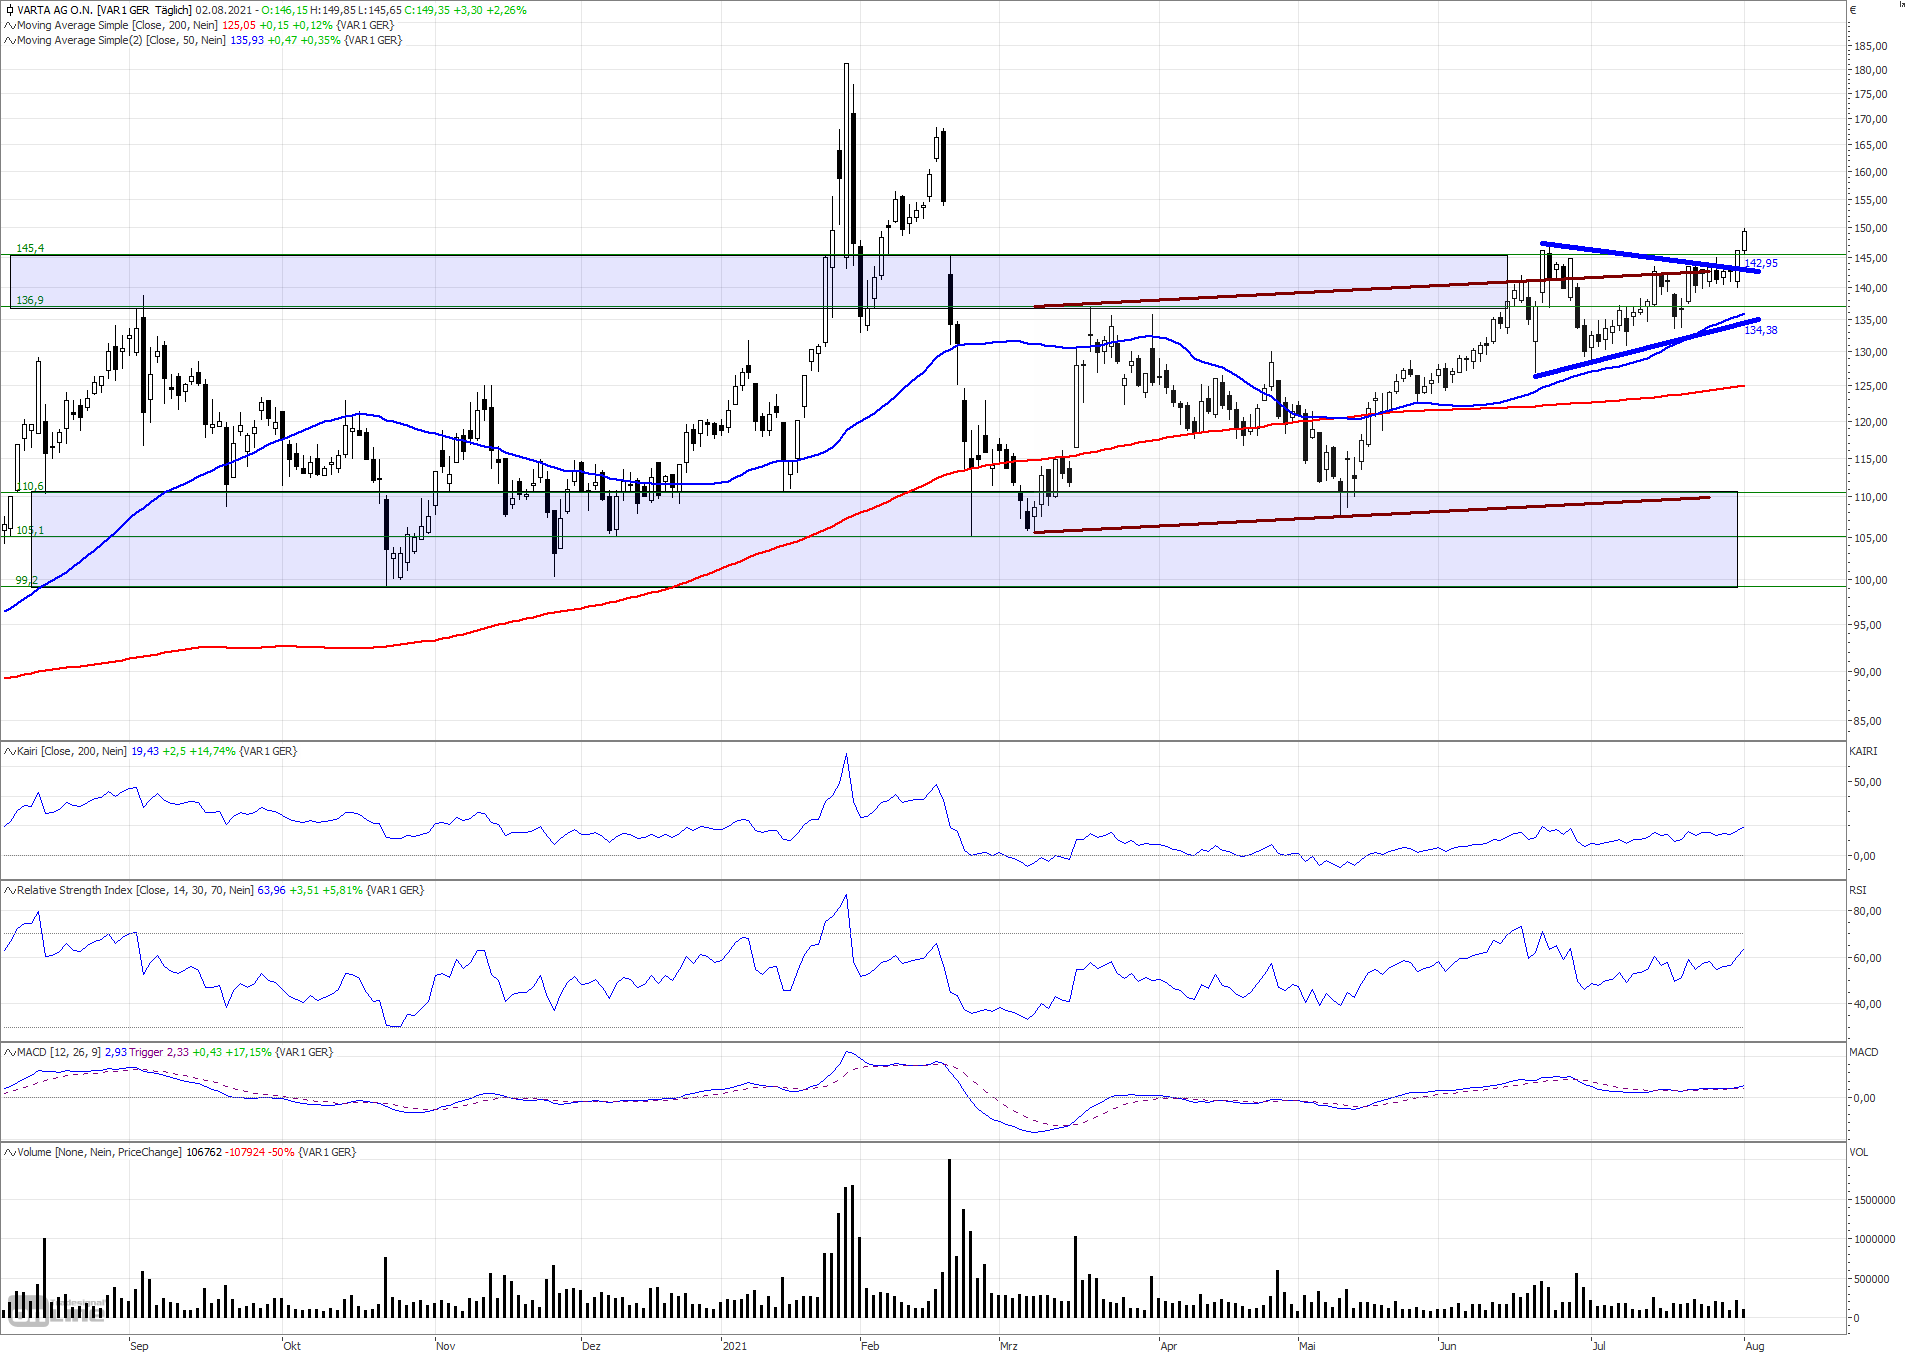Click the RSI axis caption
This screenshot has width=1905, height=1353.
click(x=1858, y=890)
